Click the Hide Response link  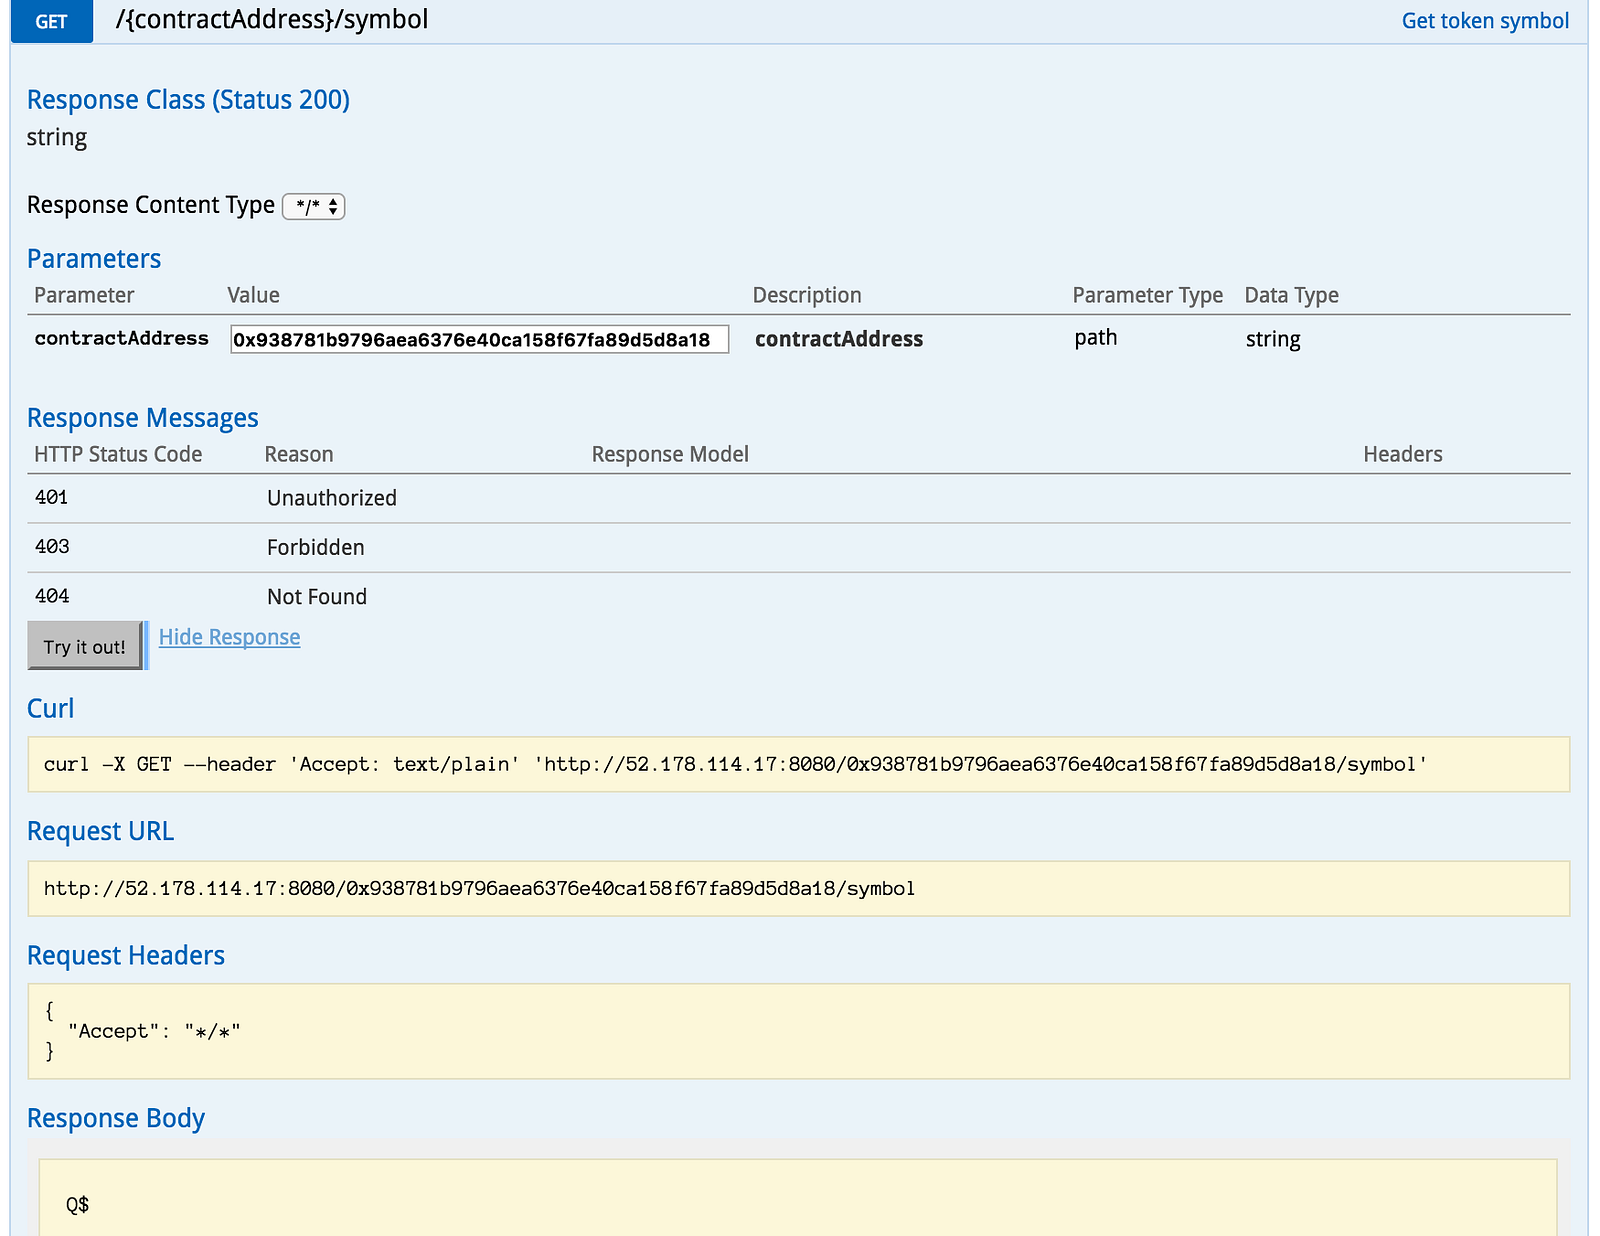click(229, 637)
